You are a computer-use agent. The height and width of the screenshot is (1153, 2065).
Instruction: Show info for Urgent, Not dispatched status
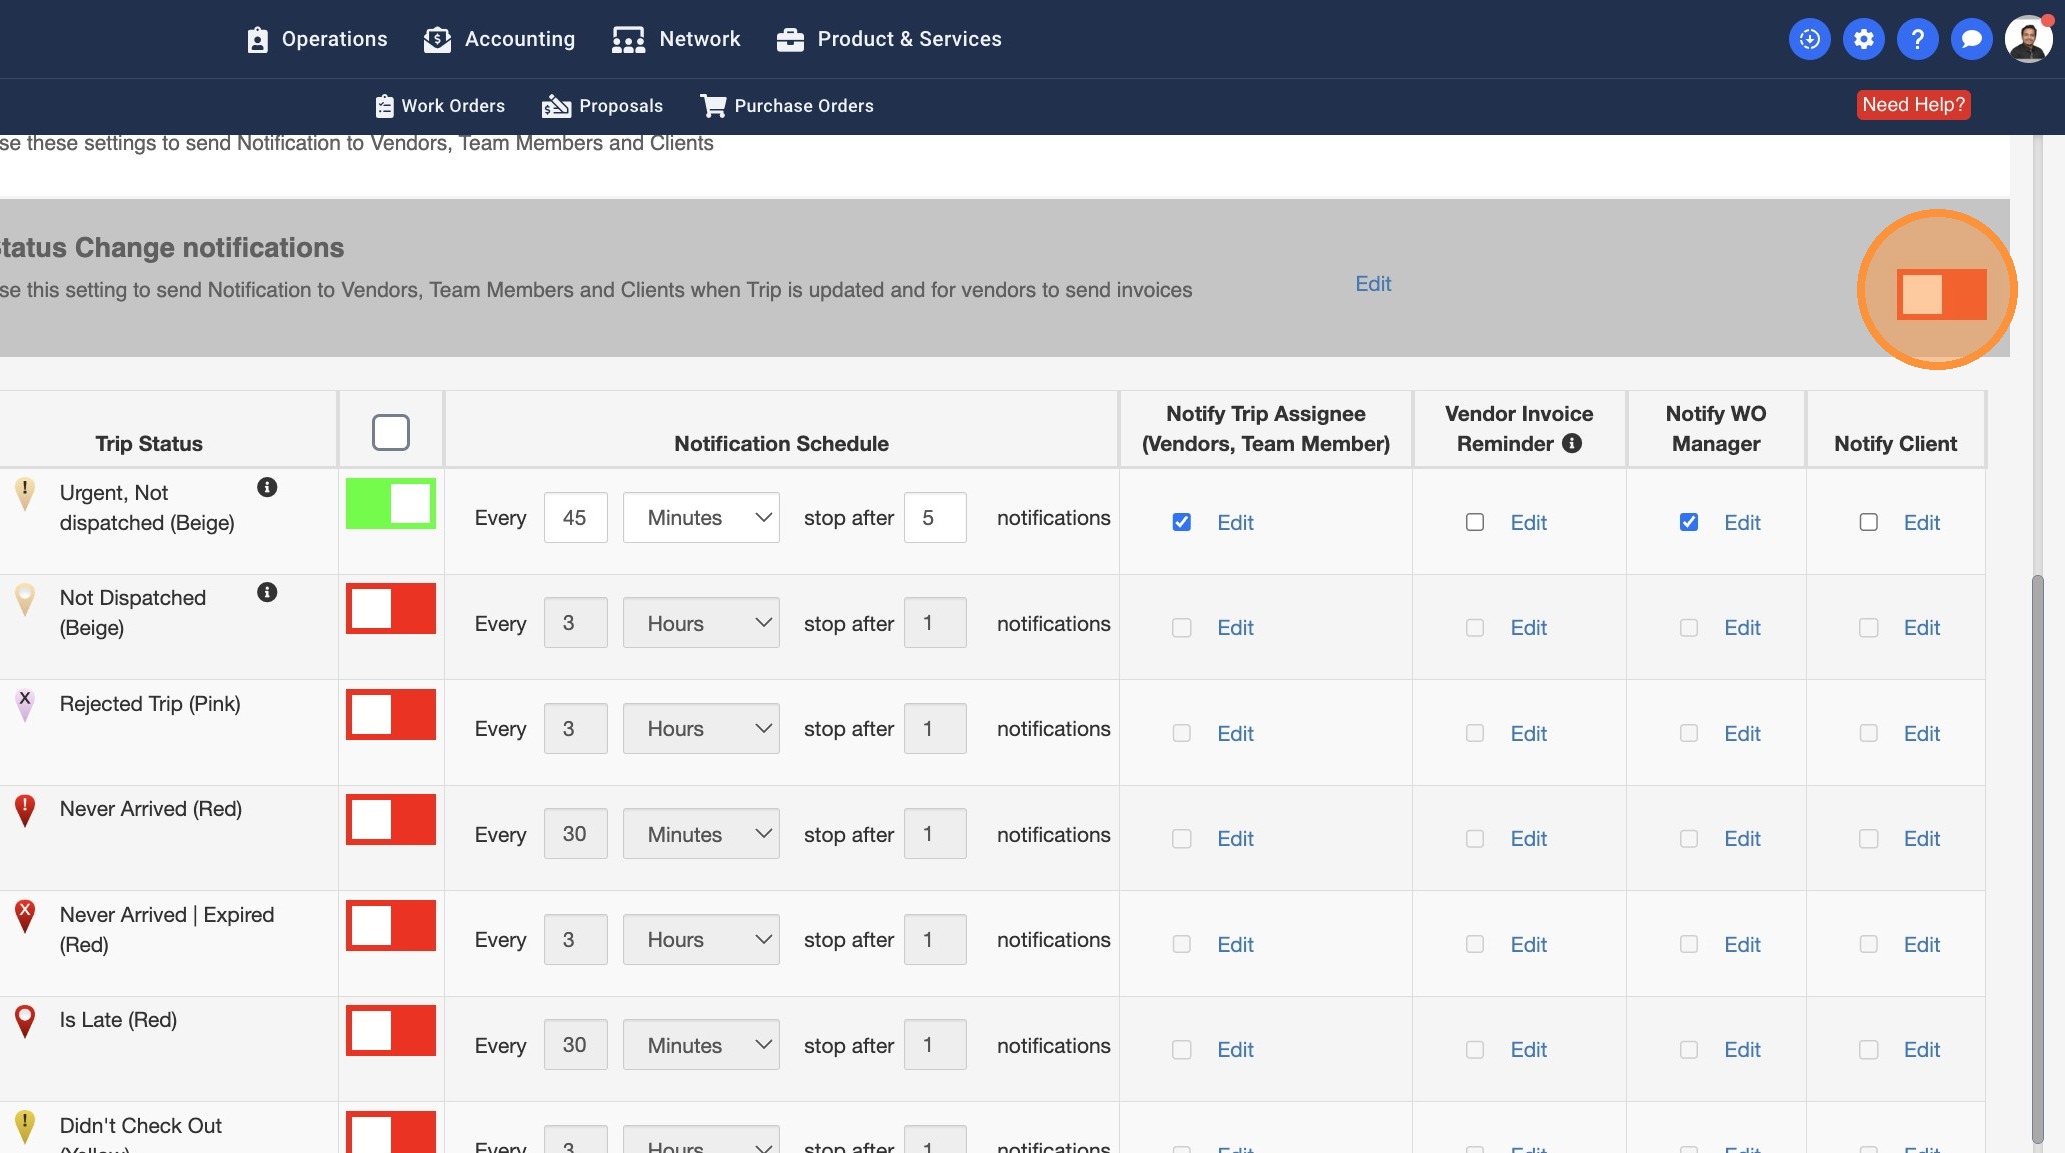(x=267, y=487)
